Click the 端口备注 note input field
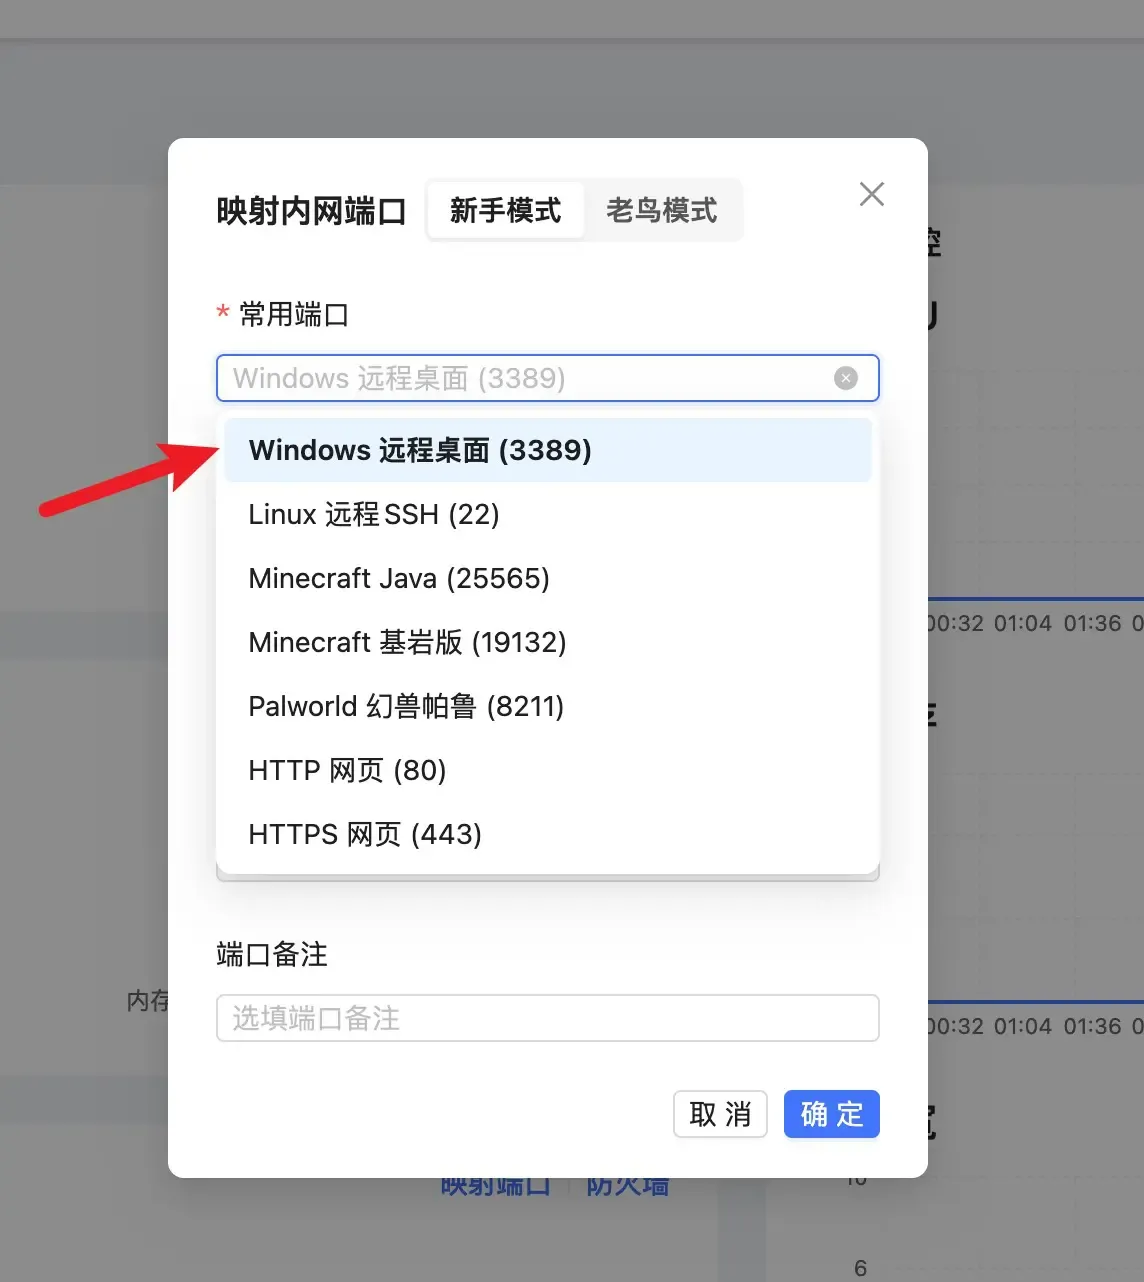The height and width of the screenshot is (1282, 1144). coord(547,1018)
